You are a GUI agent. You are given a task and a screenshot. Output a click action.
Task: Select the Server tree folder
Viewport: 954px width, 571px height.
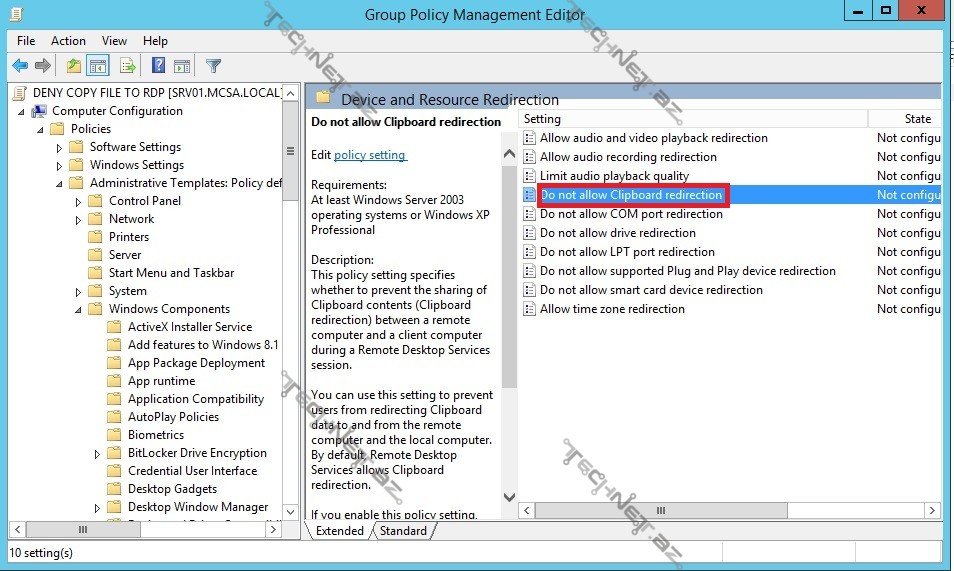click(x=125, y=255)
